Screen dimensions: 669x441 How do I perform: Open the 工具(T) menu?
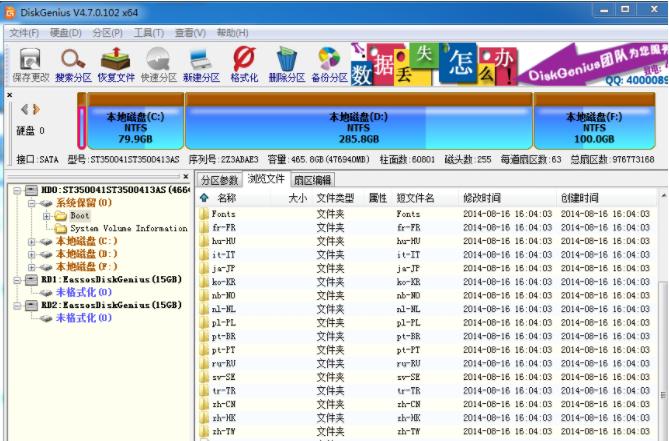[148, 33]
